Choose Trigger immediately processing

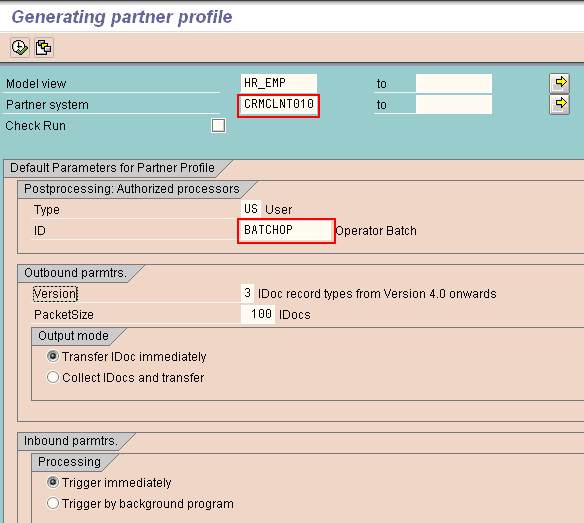coord(53,482)
